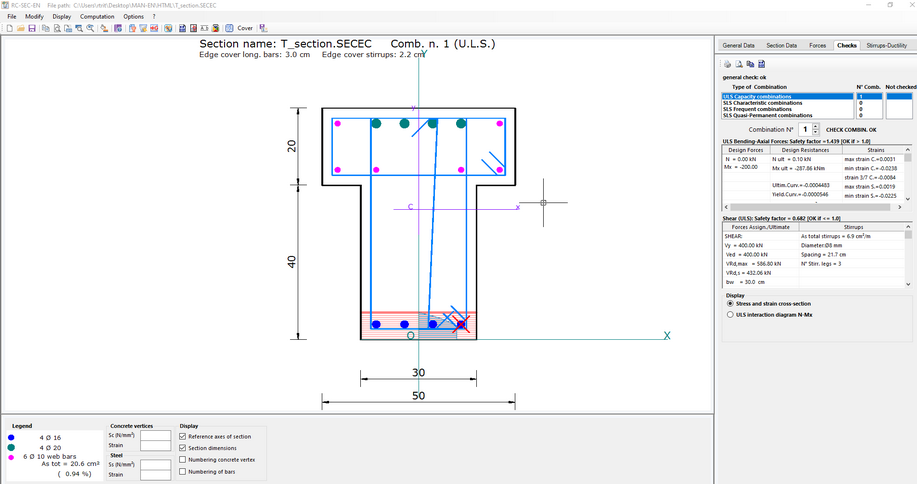Copy check results with the panel copy icon

[x=750, y=64]
